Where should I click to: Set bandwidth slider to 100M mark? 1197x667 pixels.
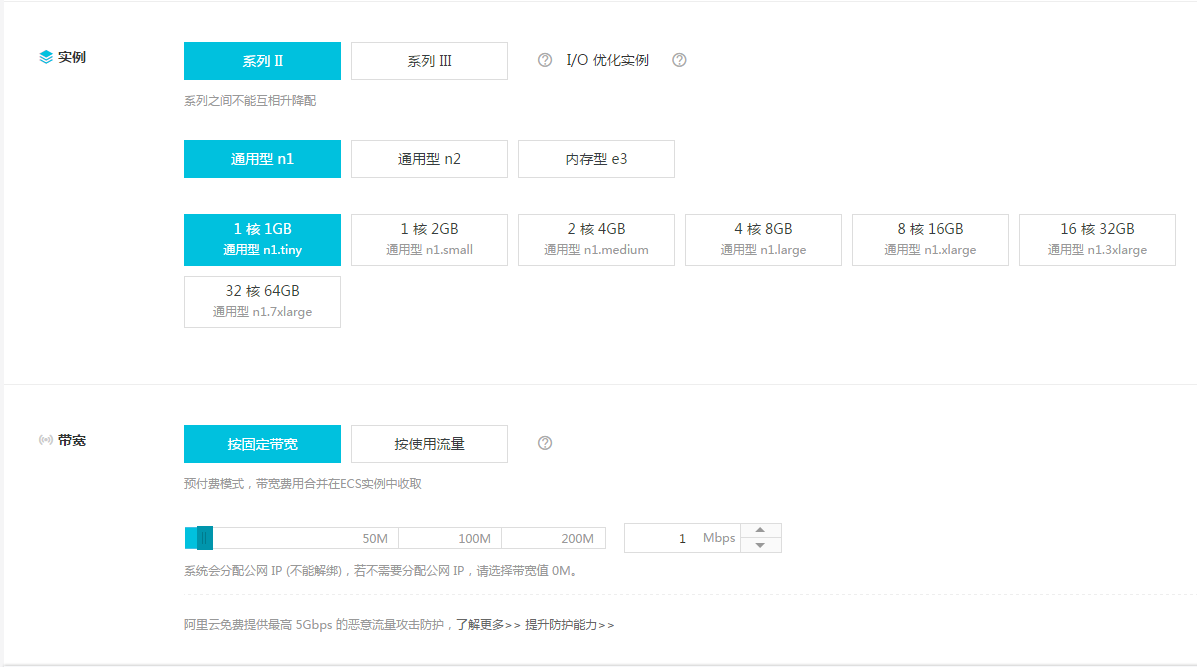pyautogui.click(x=474, y=538)
